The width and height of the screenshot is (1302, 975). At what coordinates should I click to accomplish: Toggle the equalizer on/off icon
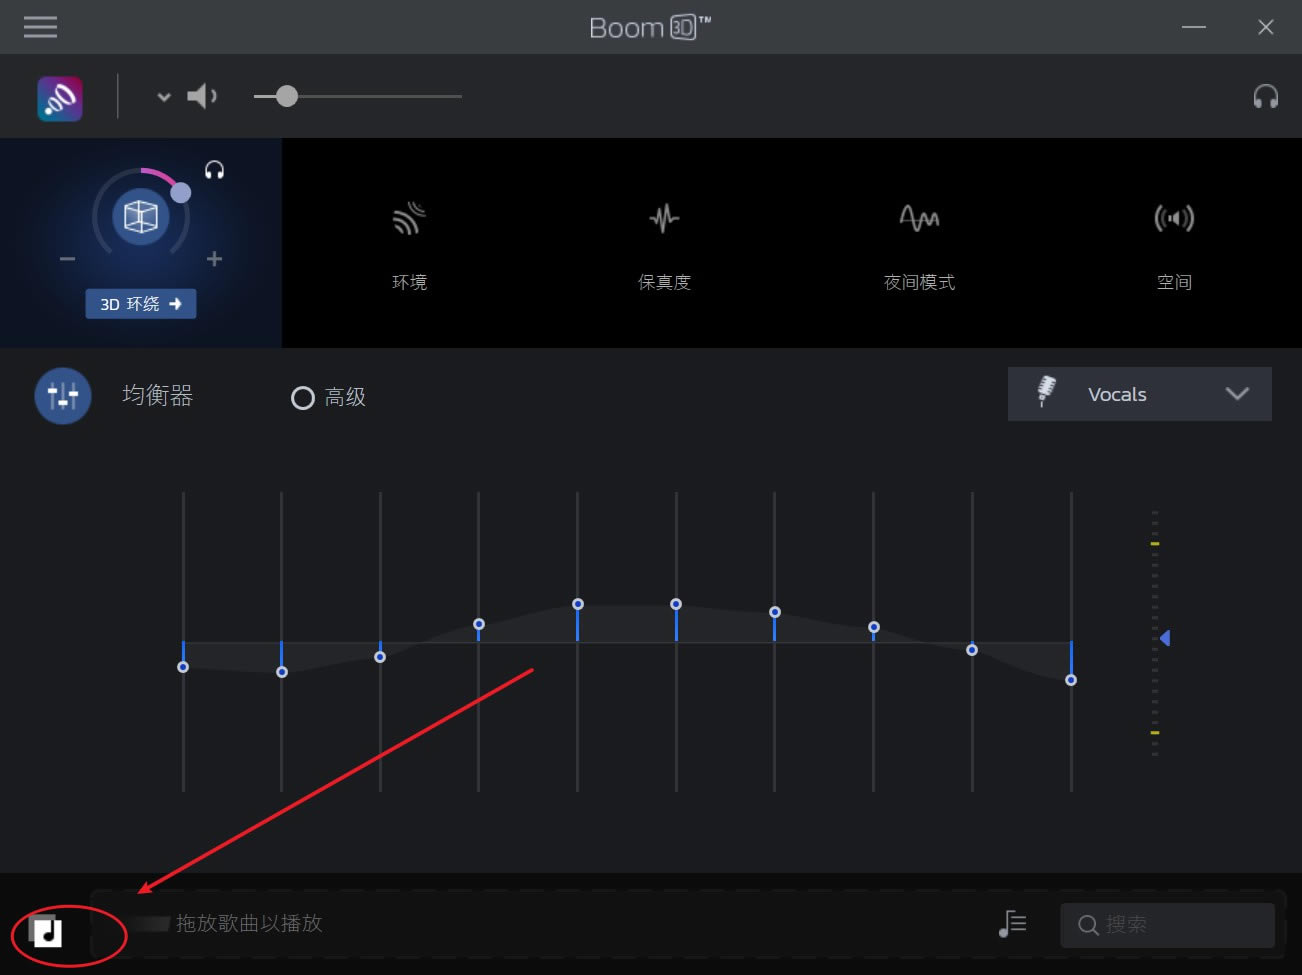(x=63, y=396)
